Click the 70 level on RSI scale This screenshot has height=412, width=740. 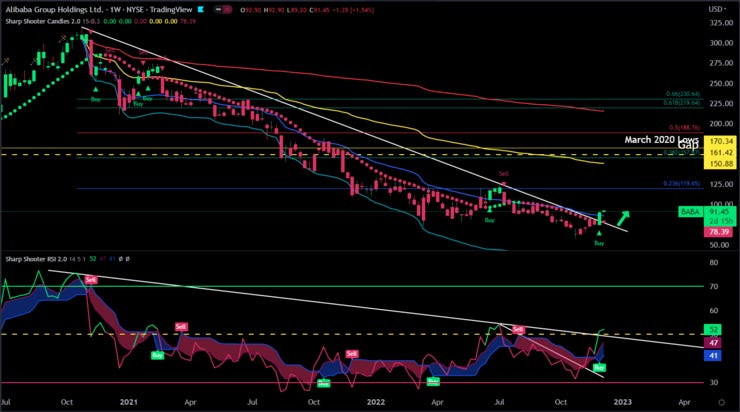coord(714,286)
